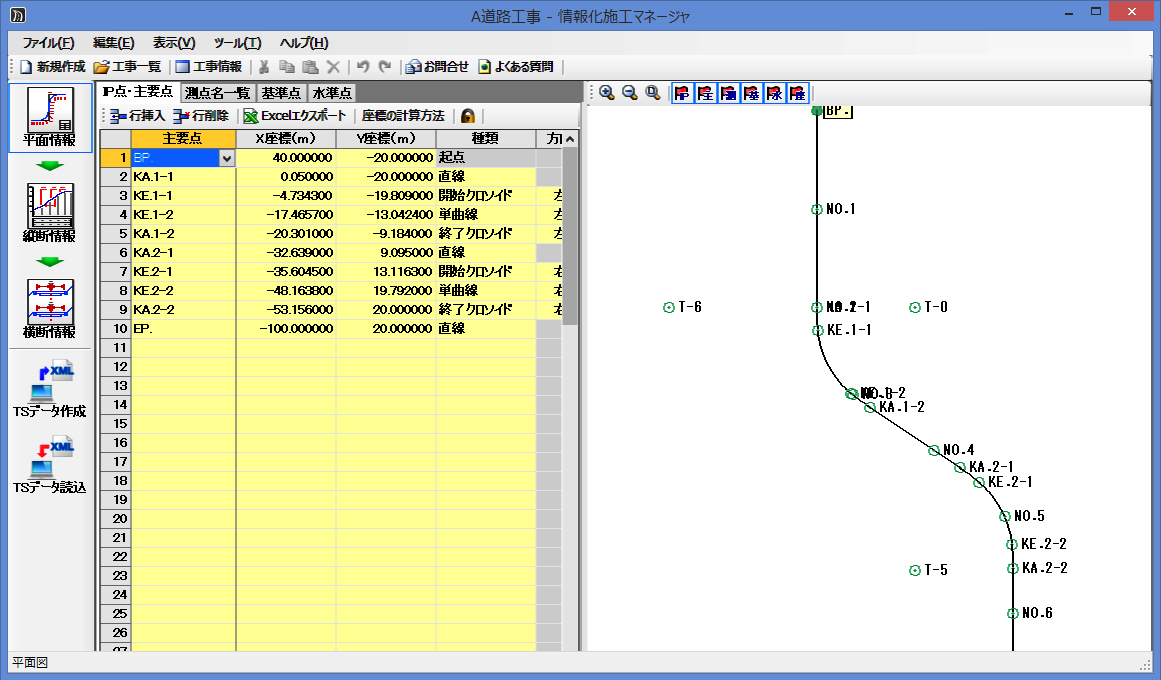This screenshot has height=680, width=1161.
Task: Open the 平面情報 plan view module
Action: coord(50,117)
